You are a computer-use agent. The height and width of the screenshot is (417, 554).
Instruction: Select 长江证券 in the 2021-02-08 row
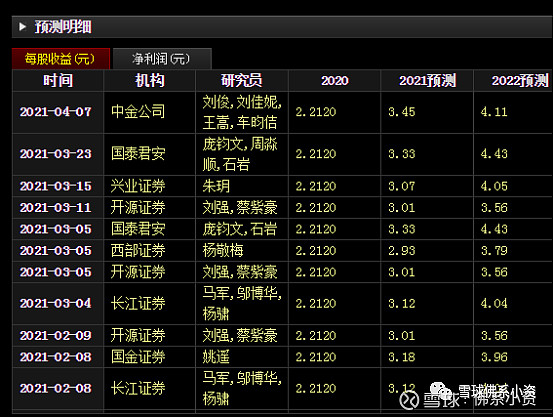click(138, 388)
